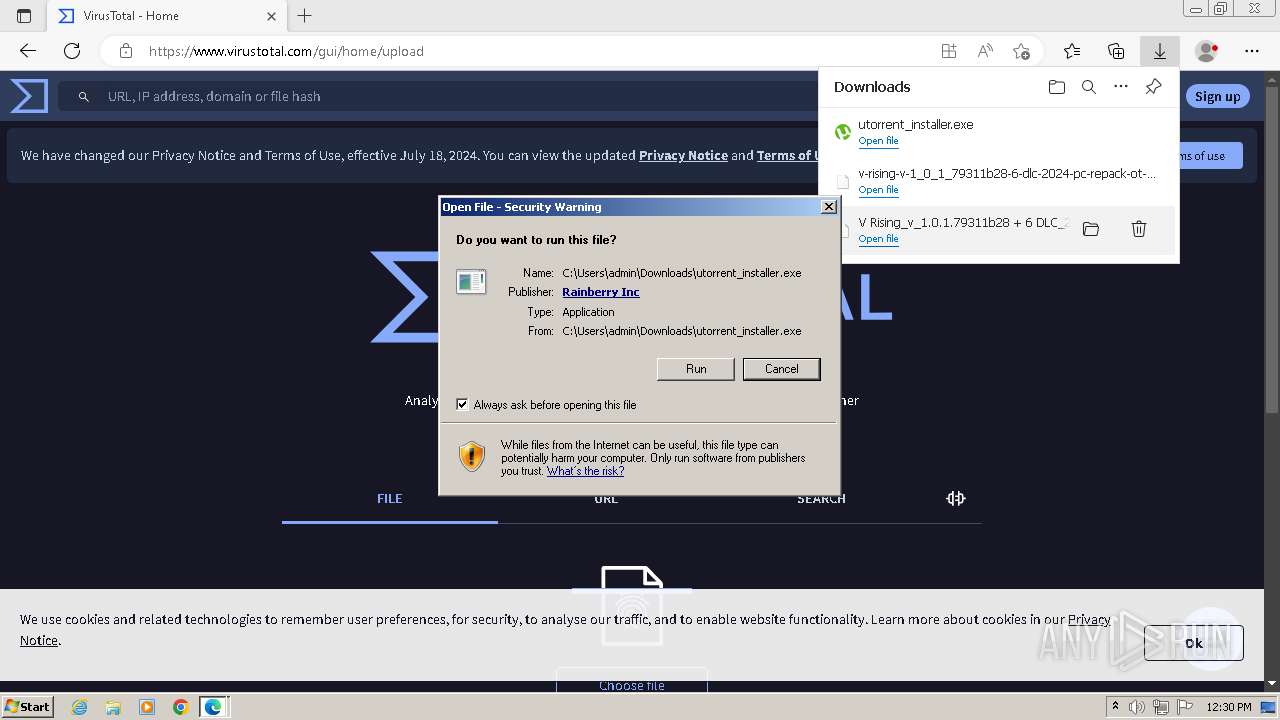
Task: Accept cookies with Ok button
Action: coord(1194,643)
